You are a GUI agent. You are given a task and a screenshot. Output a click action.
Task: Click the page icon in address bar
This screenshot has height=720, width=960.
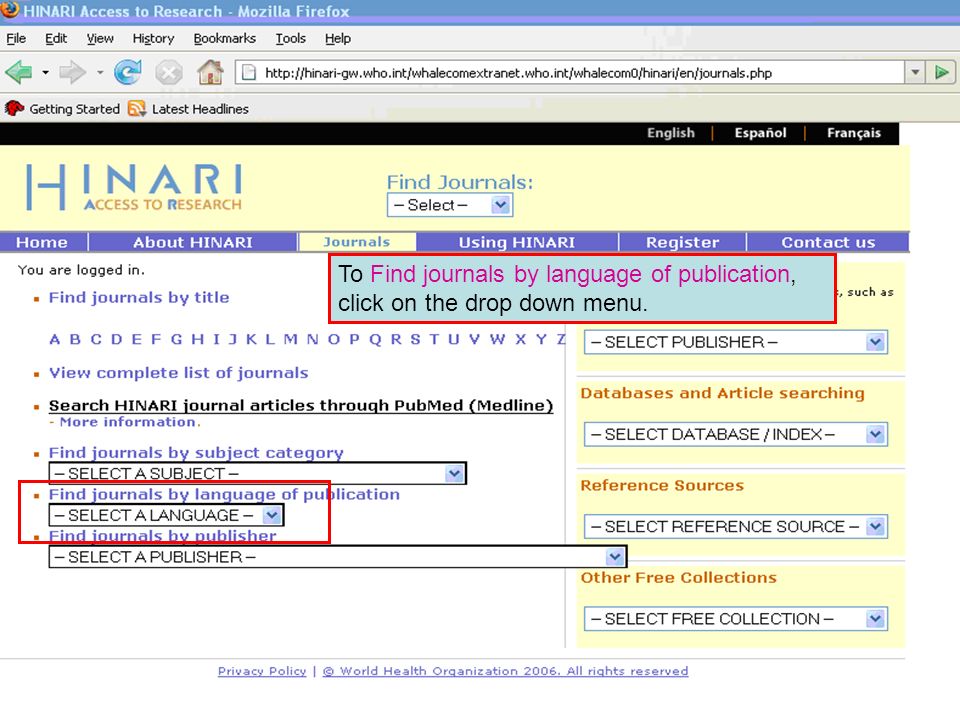[249, 73]
